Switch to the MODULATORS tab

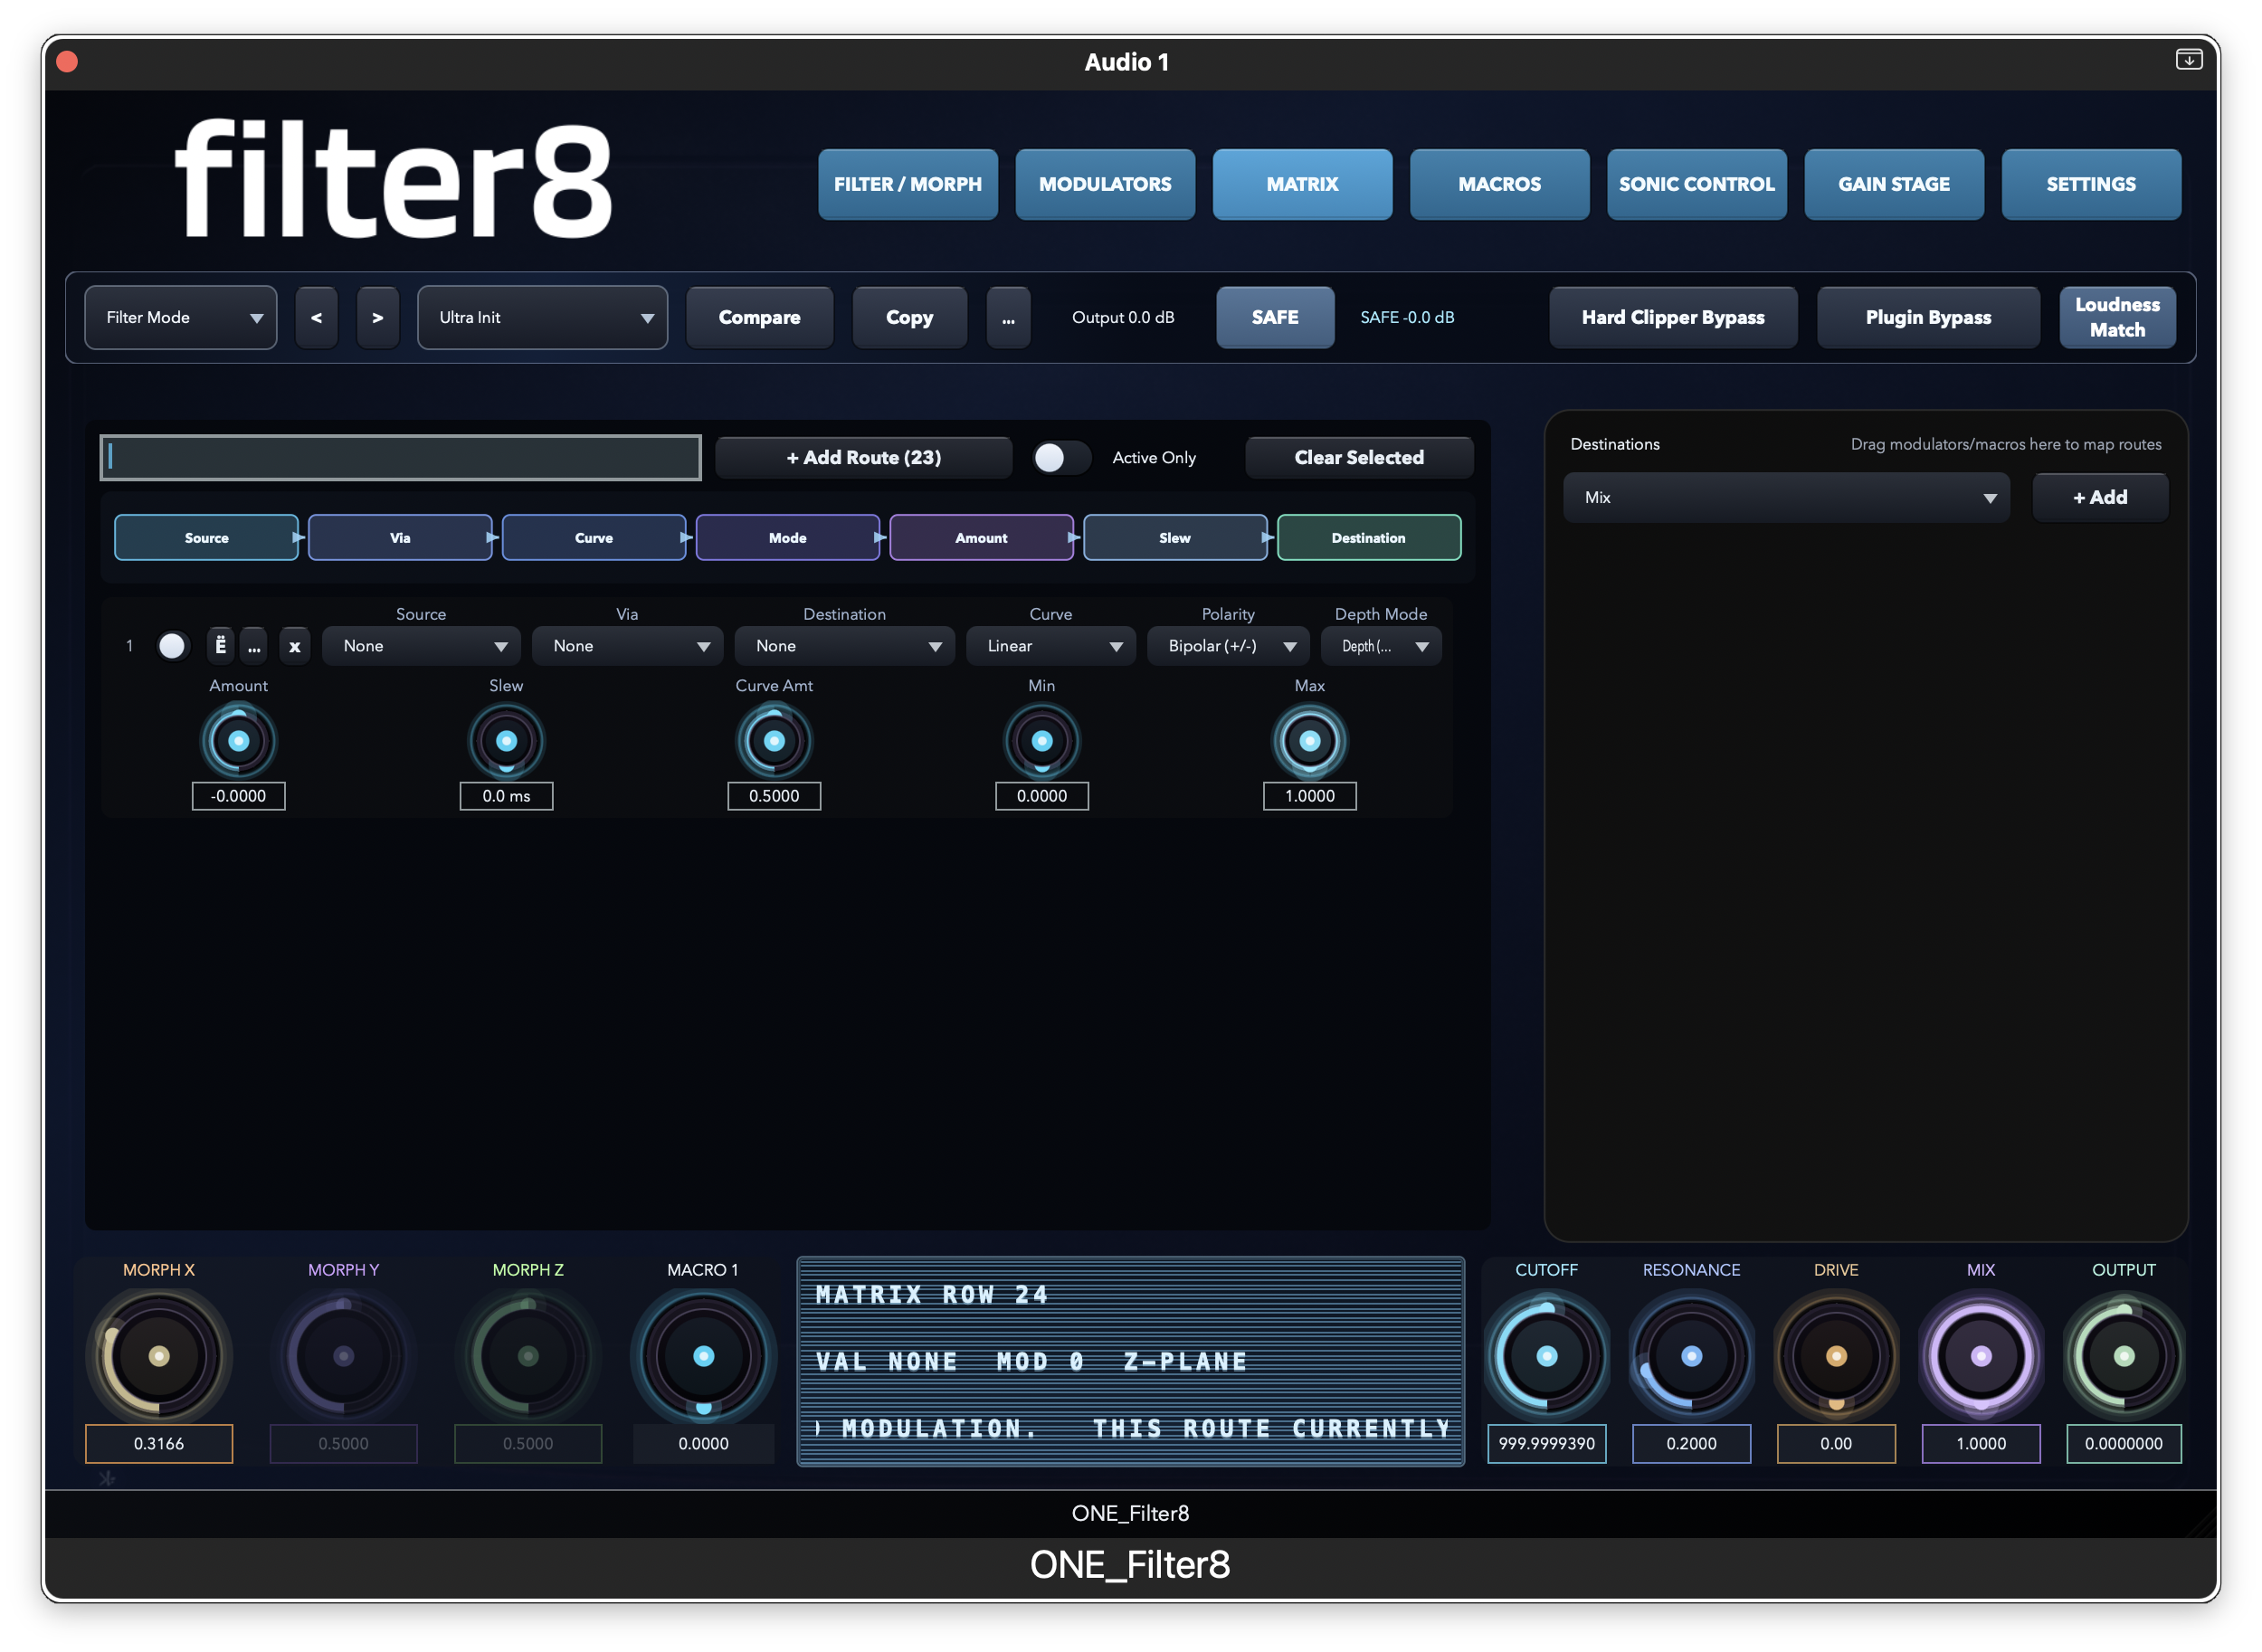(x=1104, y=184)
